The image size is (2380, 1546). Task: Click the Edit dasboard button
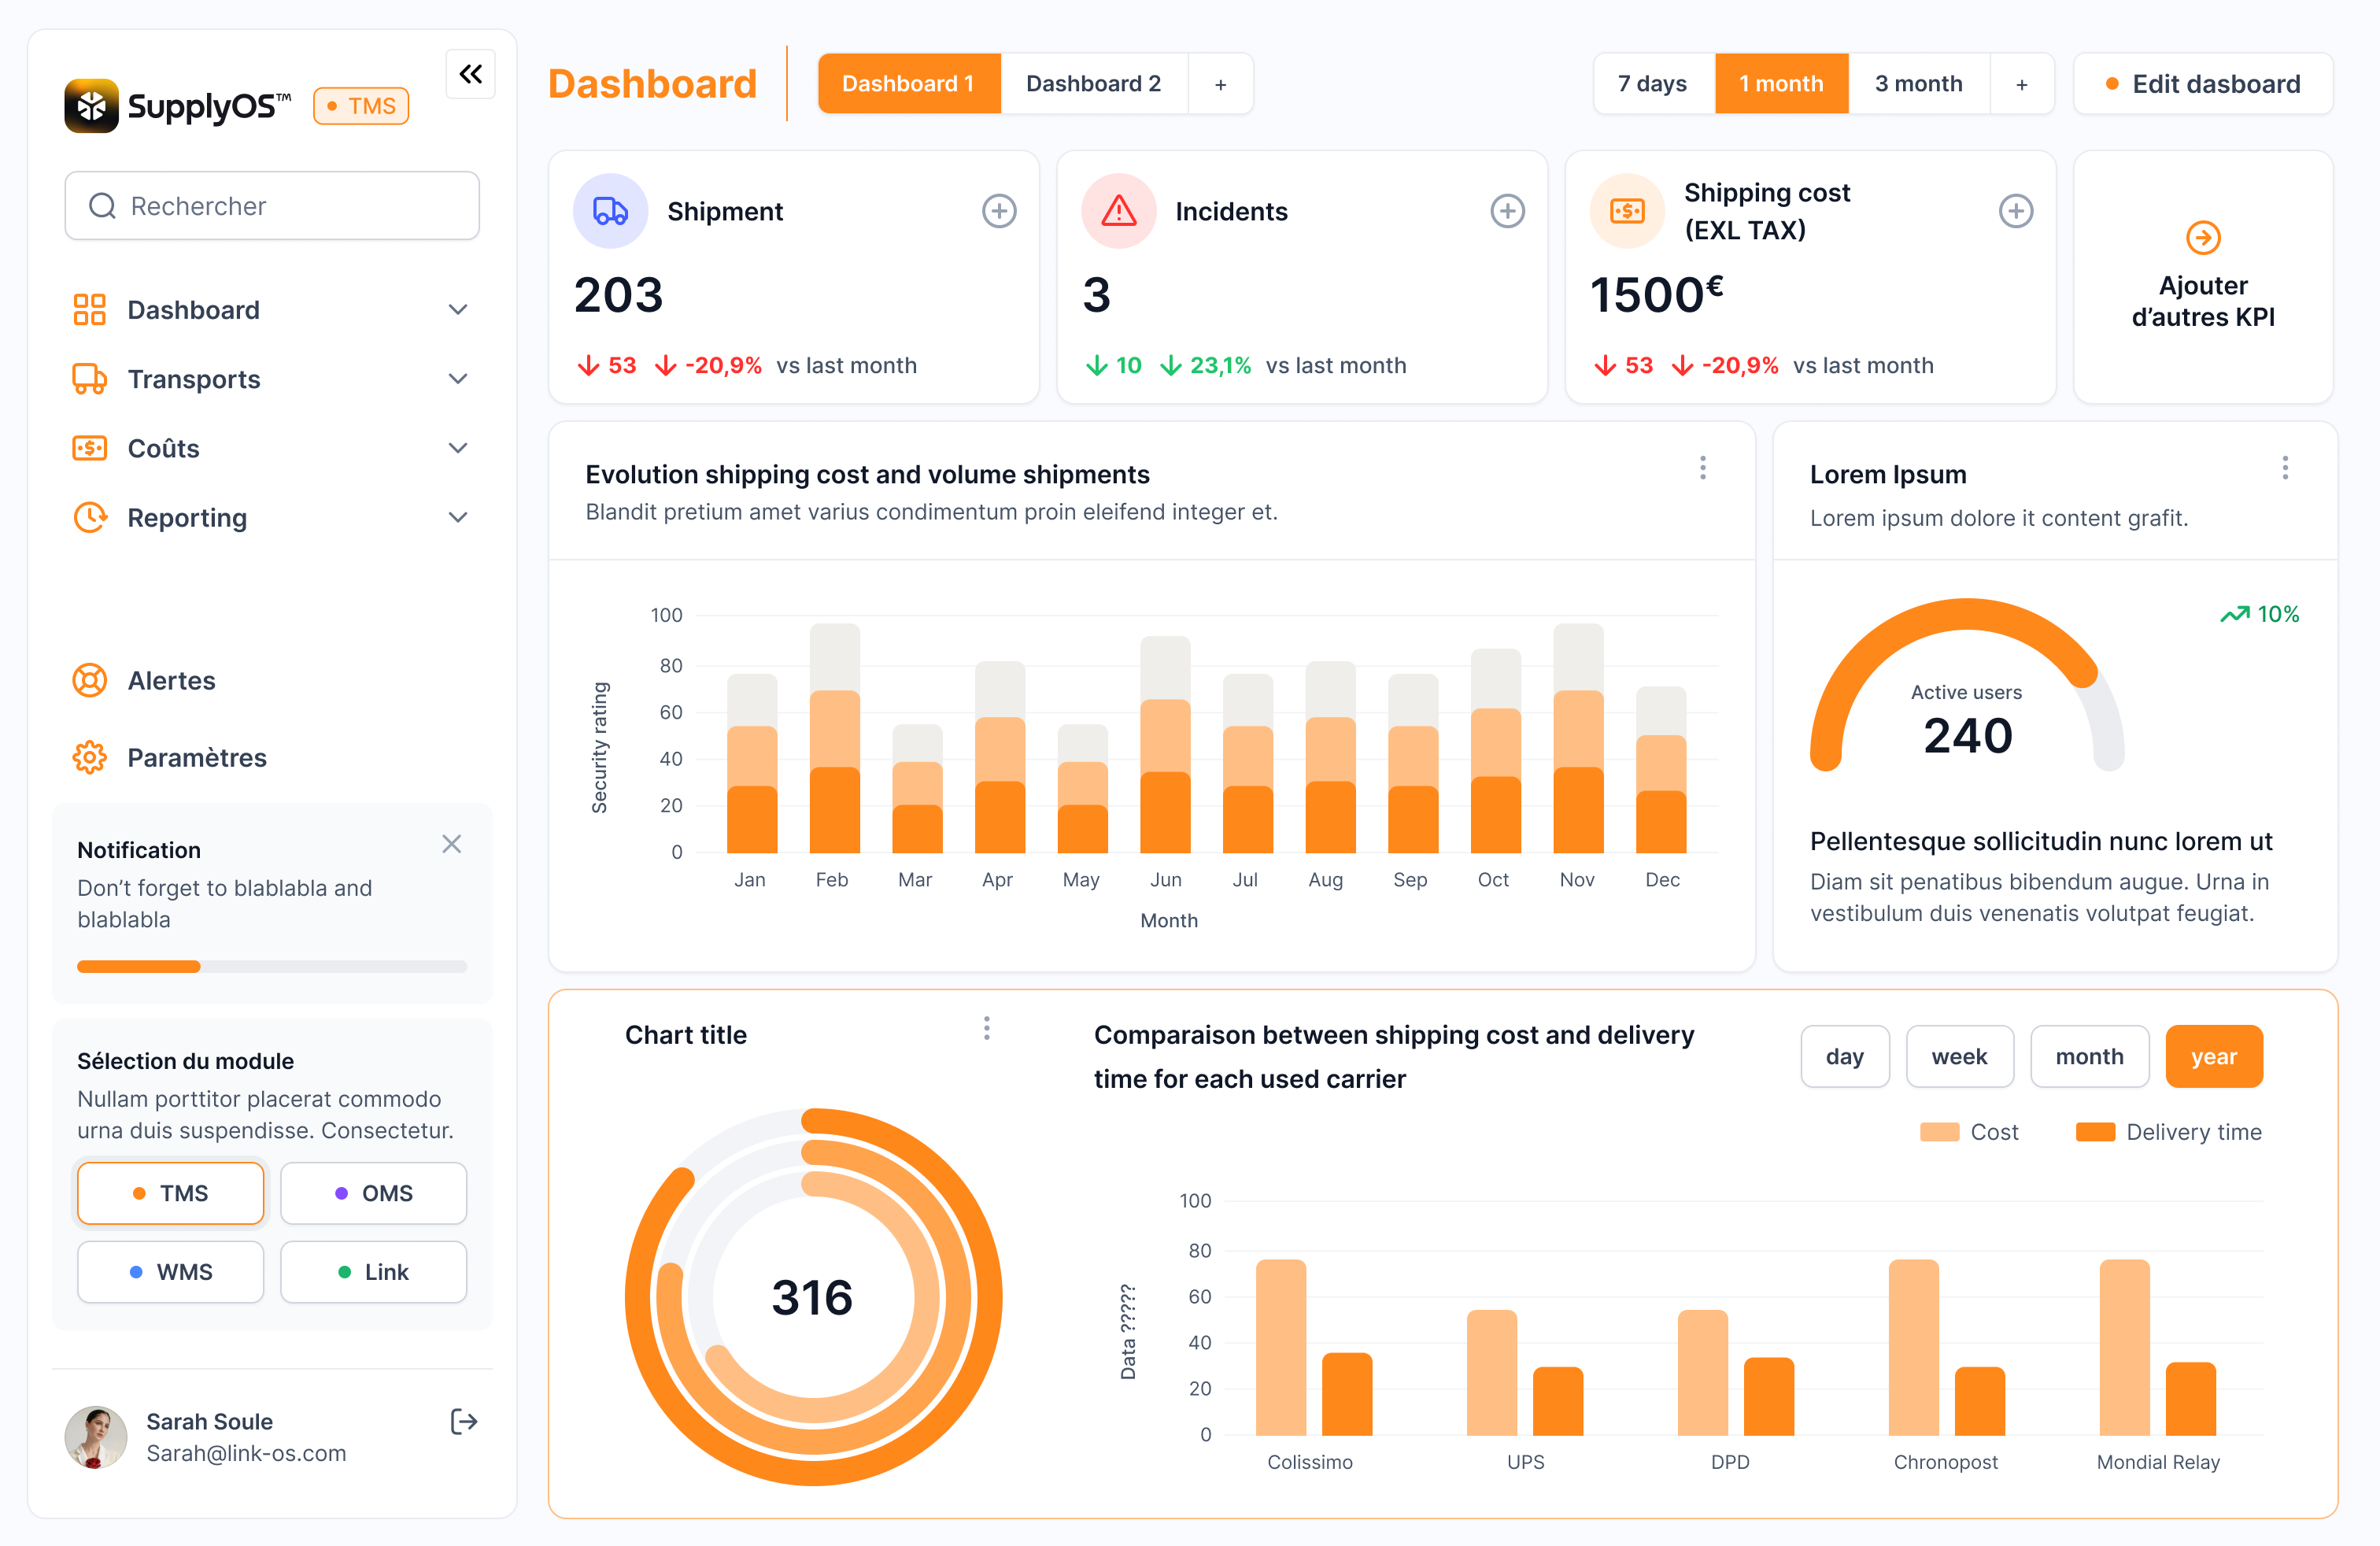pos(2203,84)
